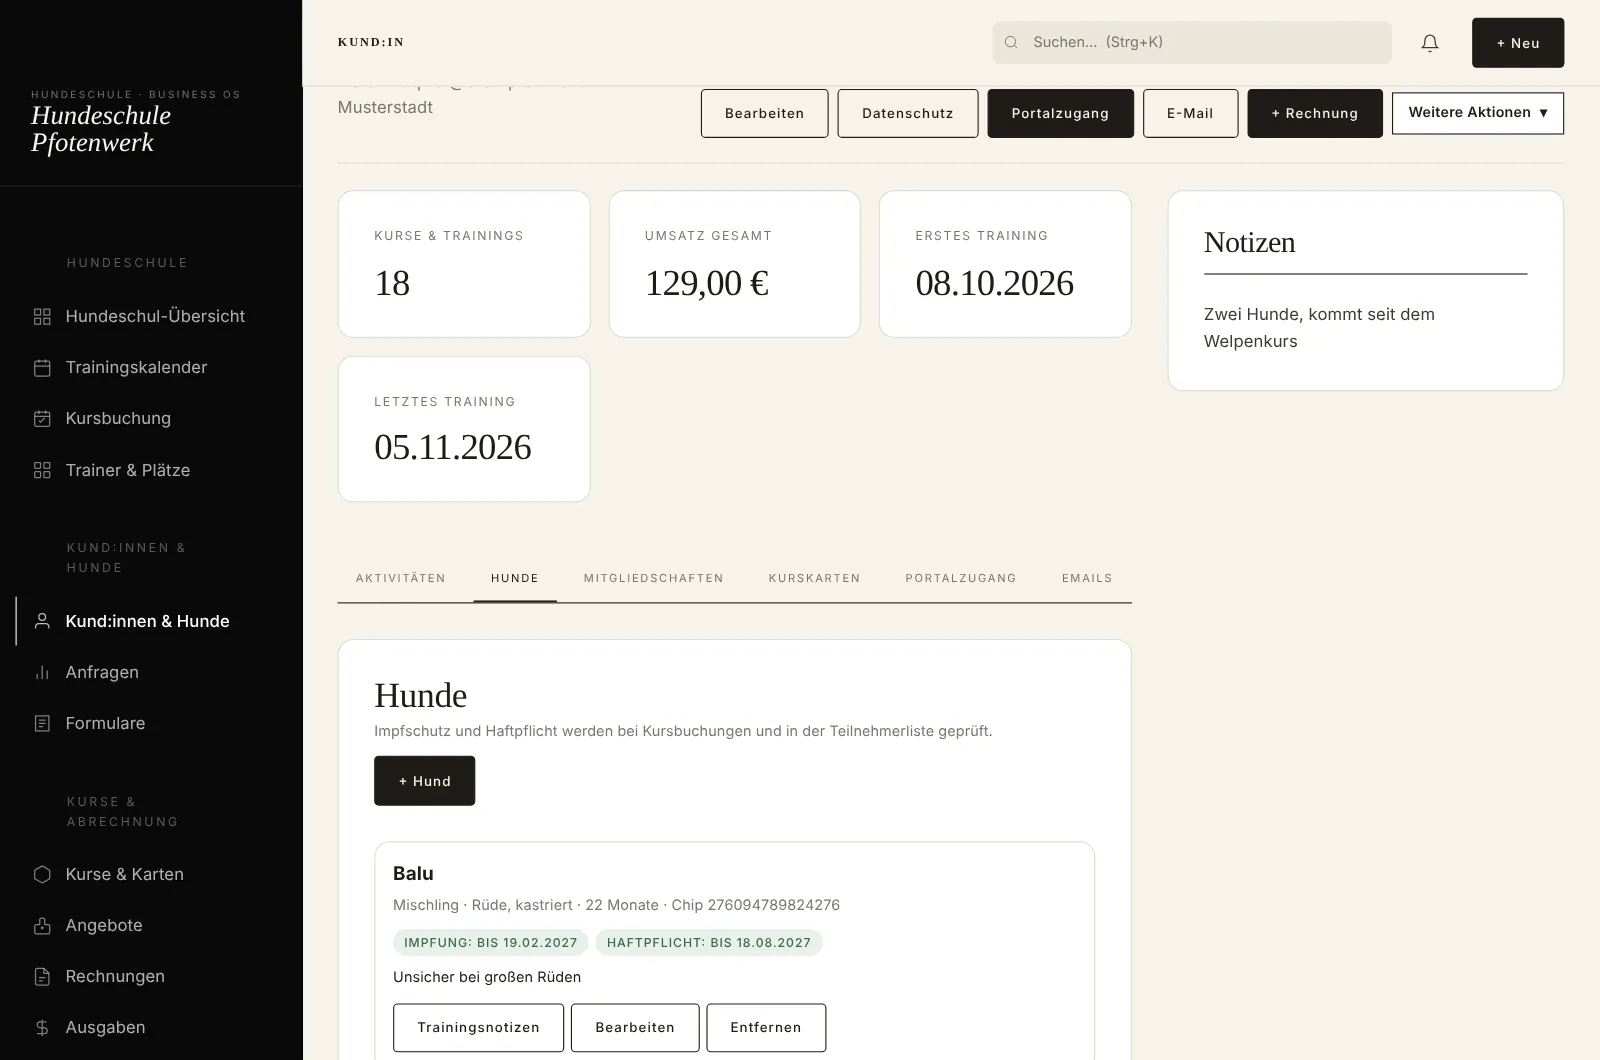Expand the Weitere Aktionen dropdown
Image resolution: width=1600 pixels, height=1060 pixels.
click(x=1478, y=113)
